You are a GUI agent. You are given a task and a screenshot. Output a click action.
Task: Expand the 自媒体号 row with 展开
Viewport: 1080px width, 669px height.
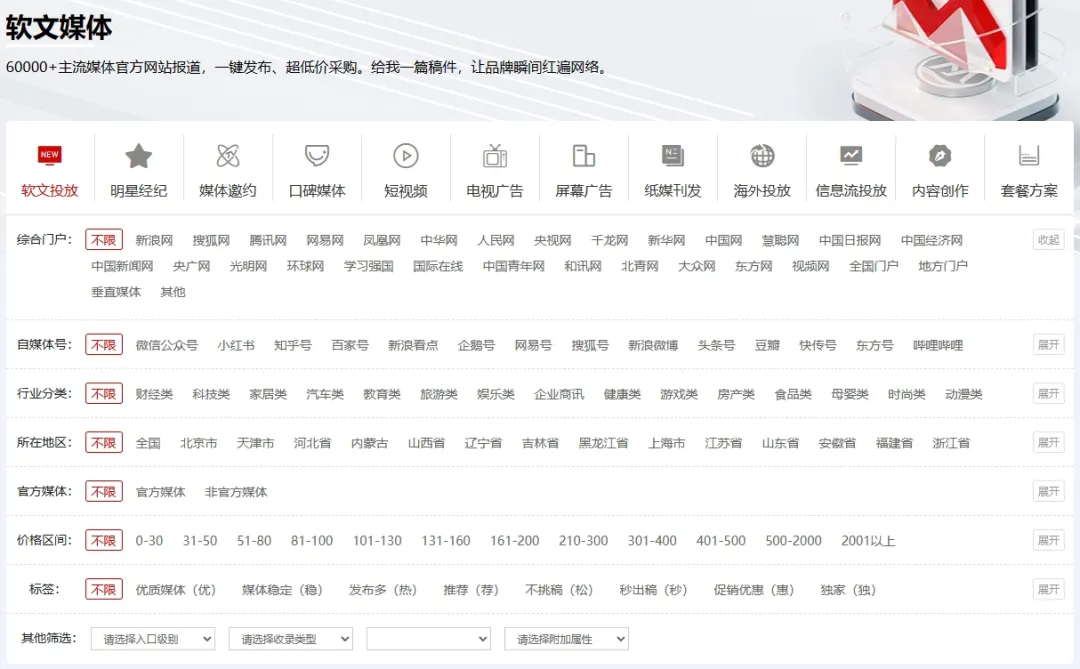pos(1048,345)
